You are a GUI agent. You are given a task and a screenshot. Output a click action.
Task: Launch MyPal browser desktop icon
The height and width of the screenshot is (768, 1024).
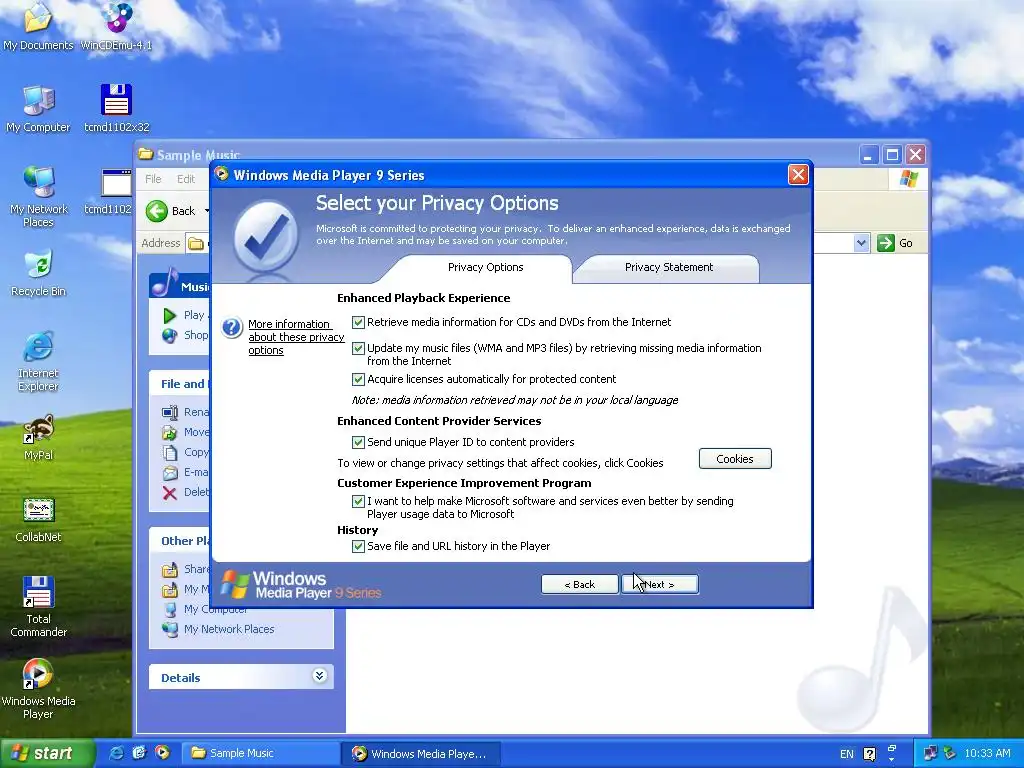pyautogui.click(x=38, y=438)
